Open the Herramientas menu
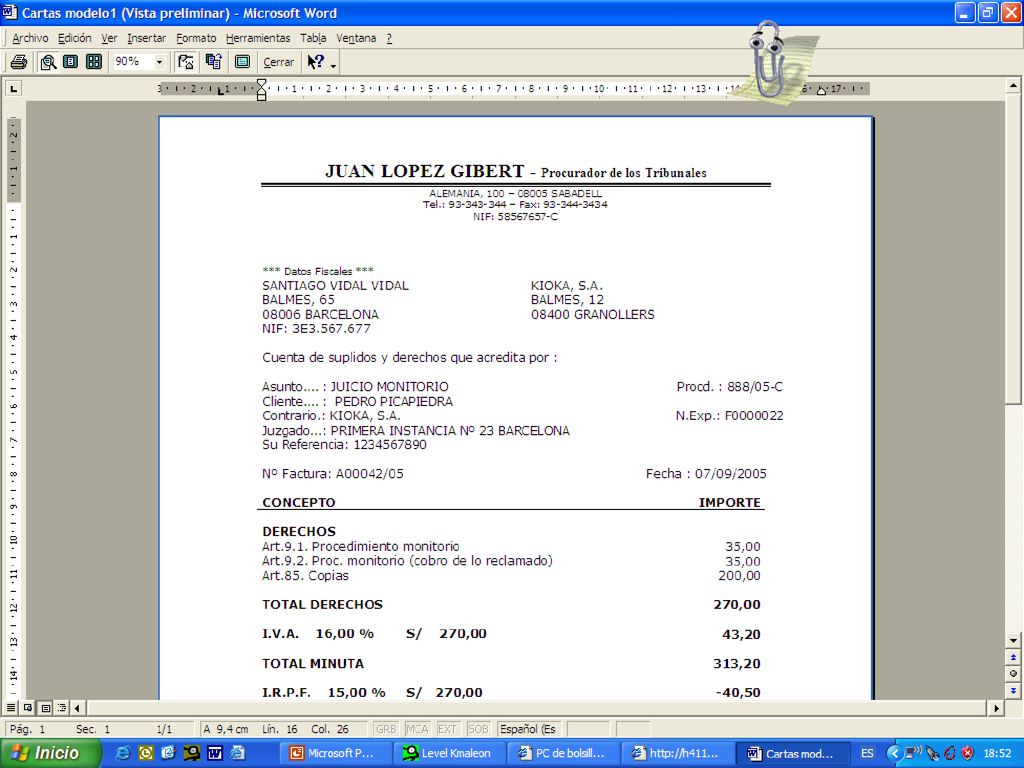The width and height of the screenshot is (1024, 768). click(x=258, y=38)
